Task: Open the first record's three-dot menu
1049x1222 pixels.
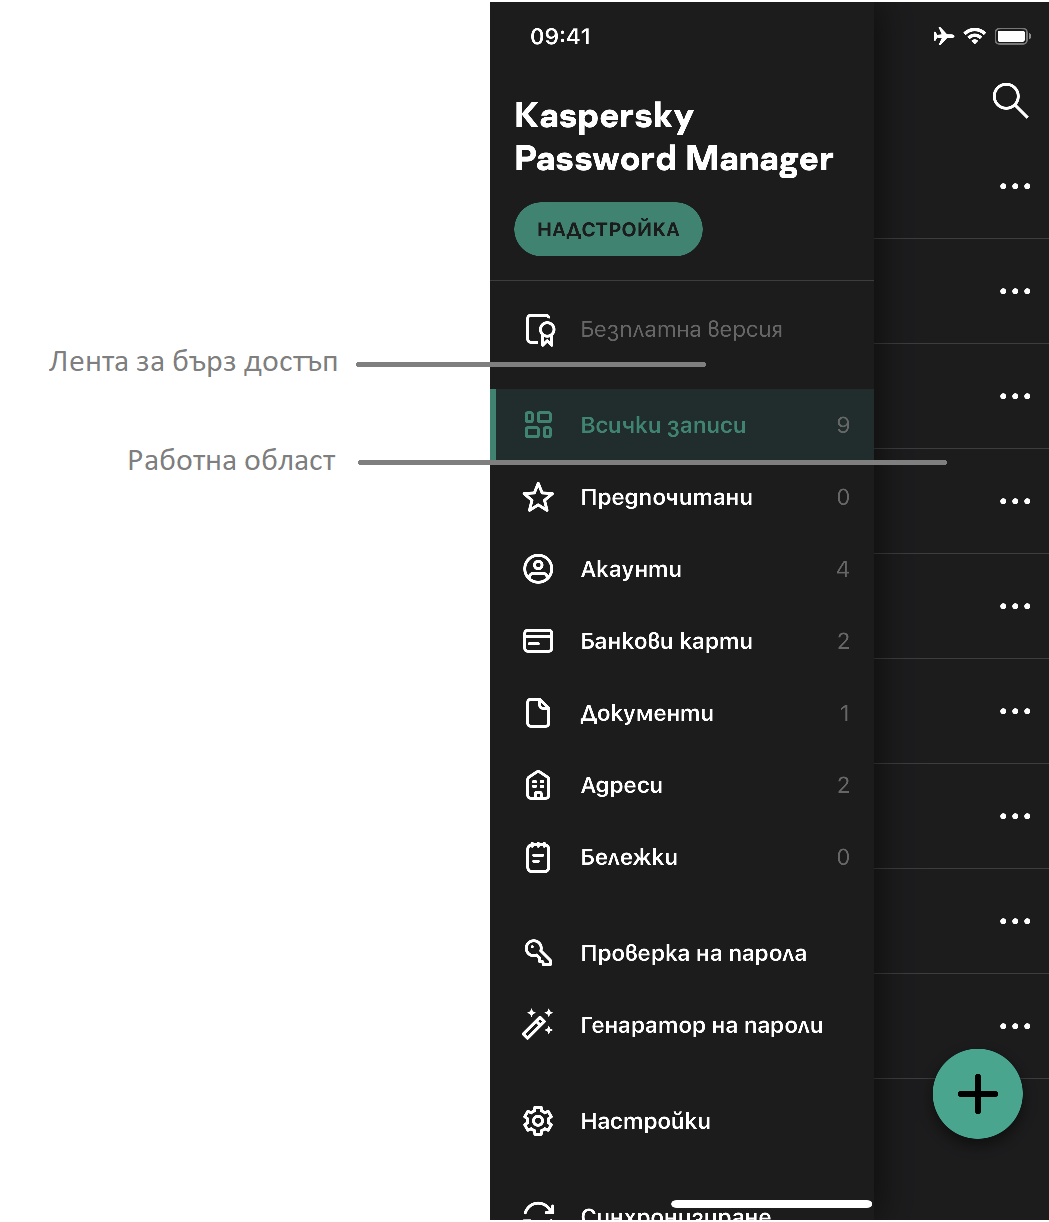Action: coord(1014,186)
